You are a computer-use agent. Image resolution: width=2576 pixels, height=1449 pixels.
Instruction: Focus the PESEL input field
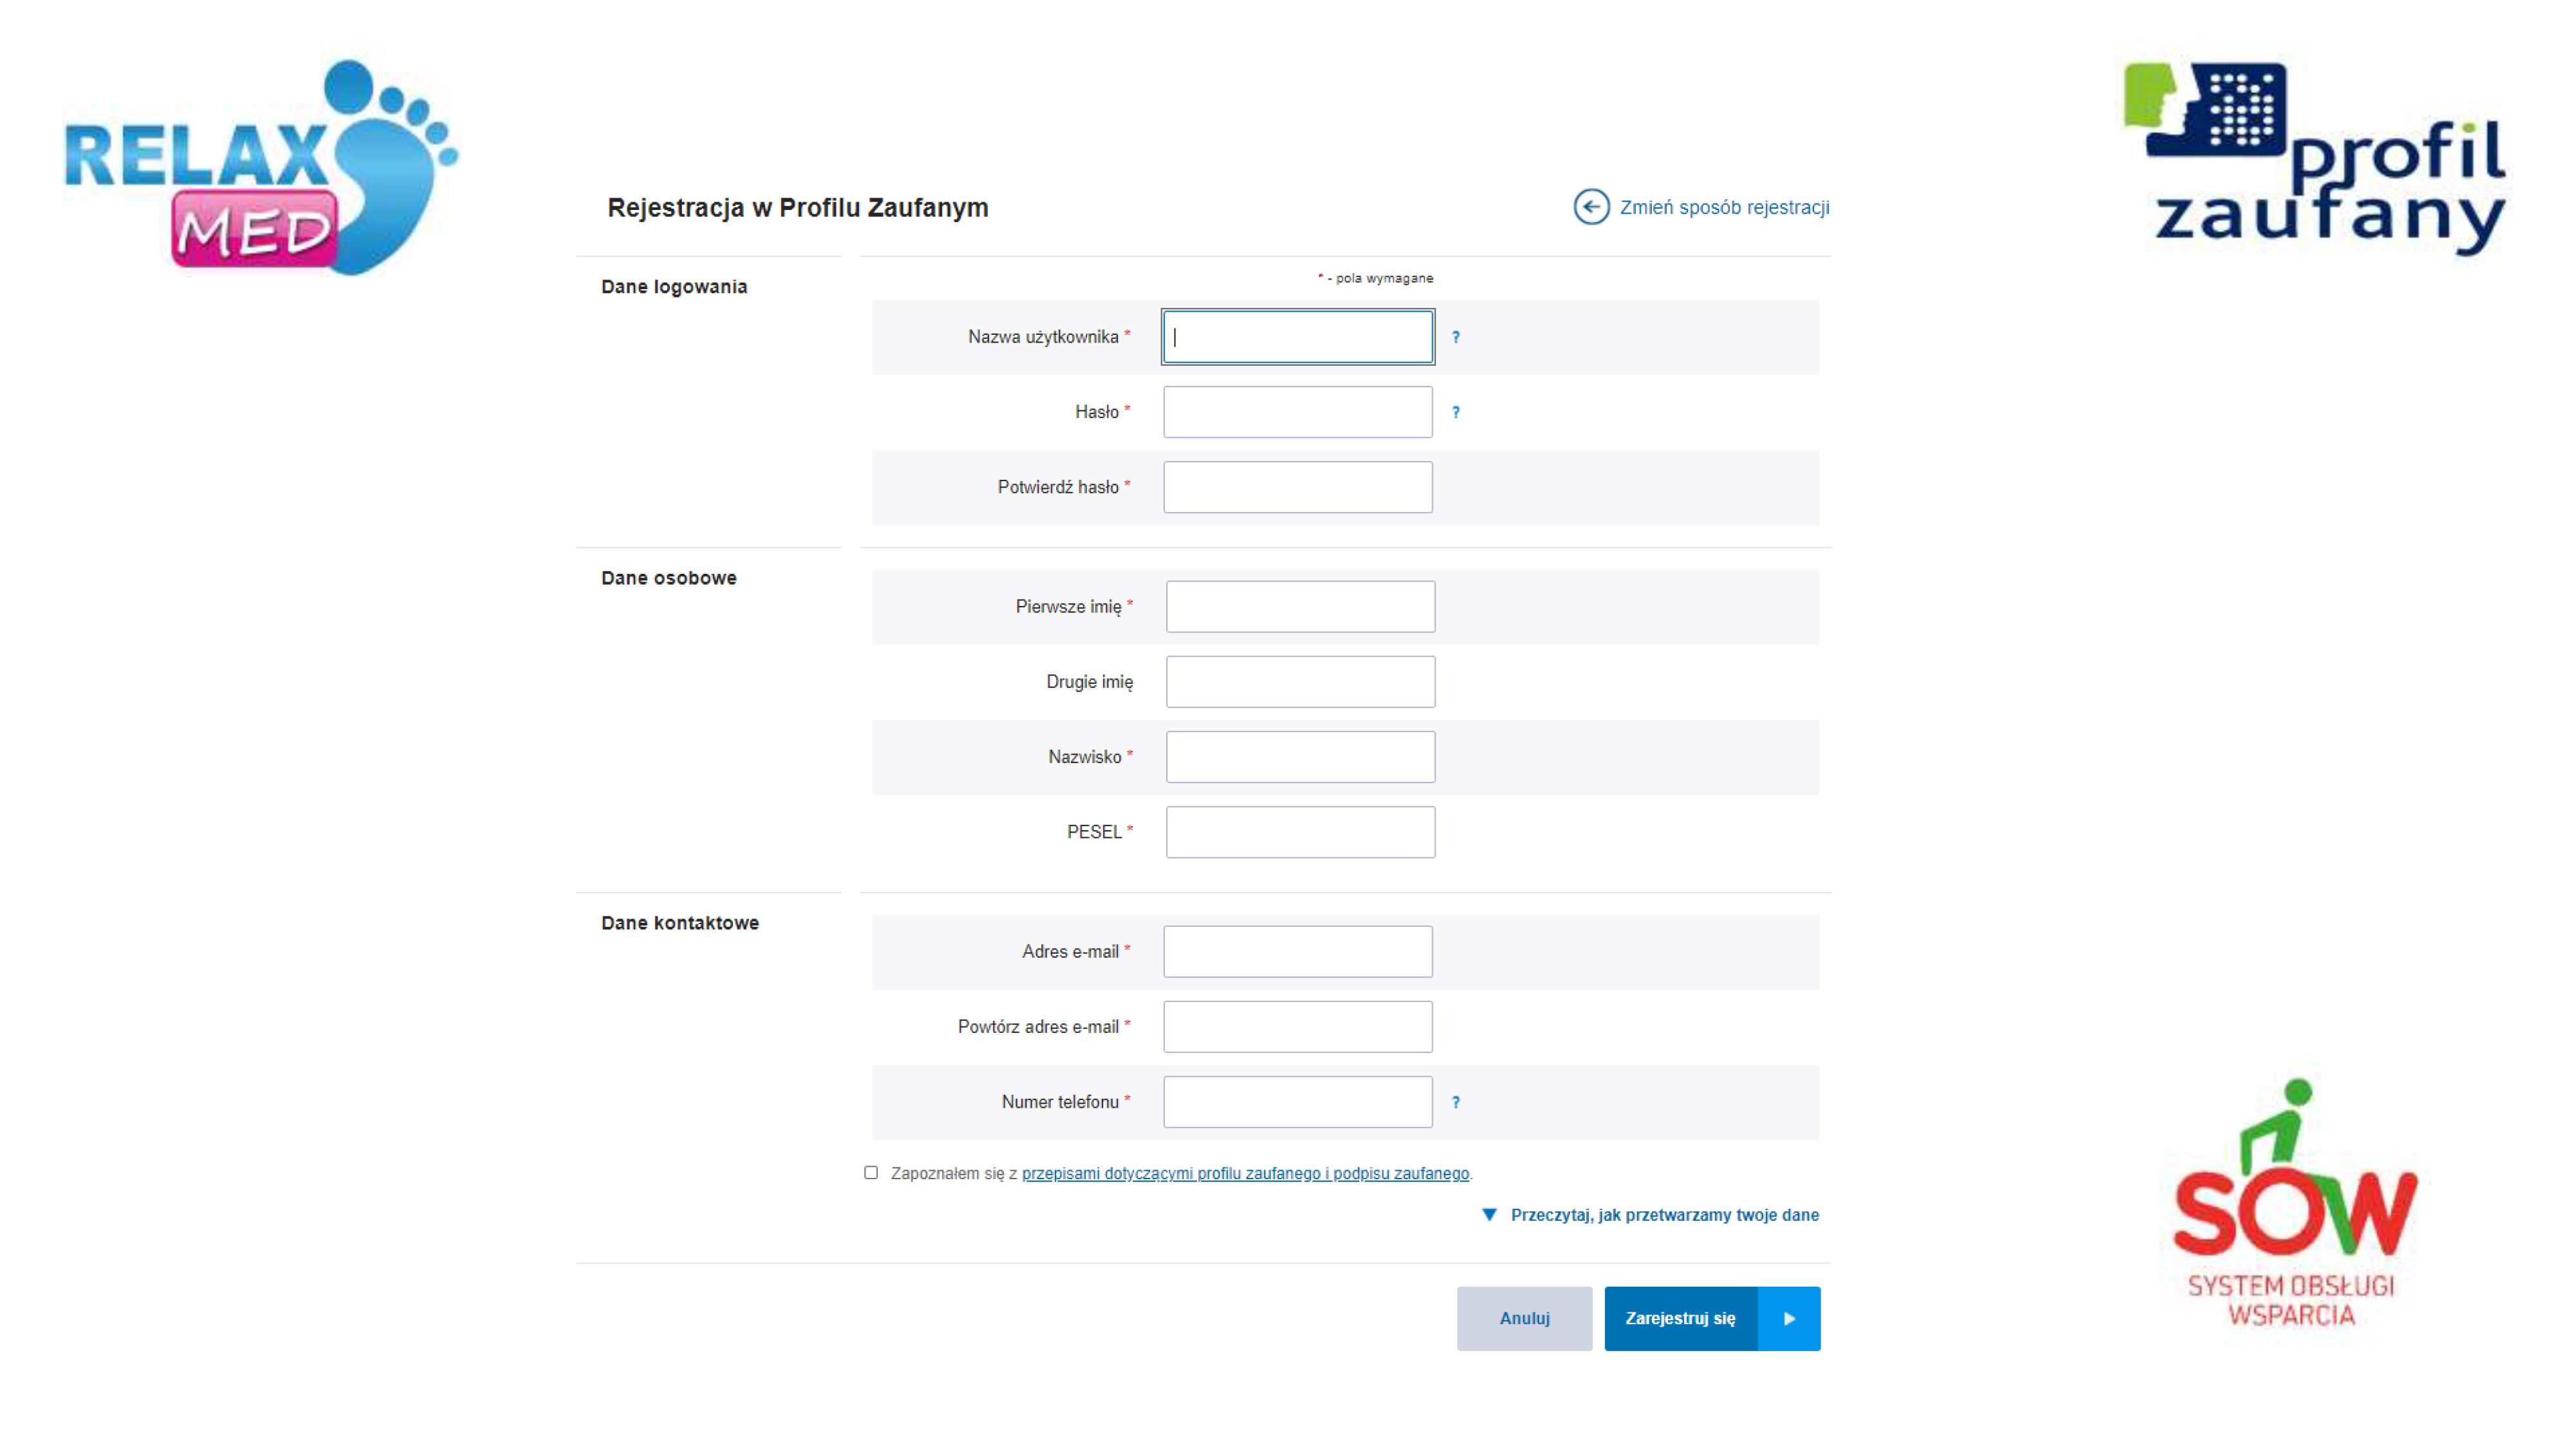coord(1300,832)
